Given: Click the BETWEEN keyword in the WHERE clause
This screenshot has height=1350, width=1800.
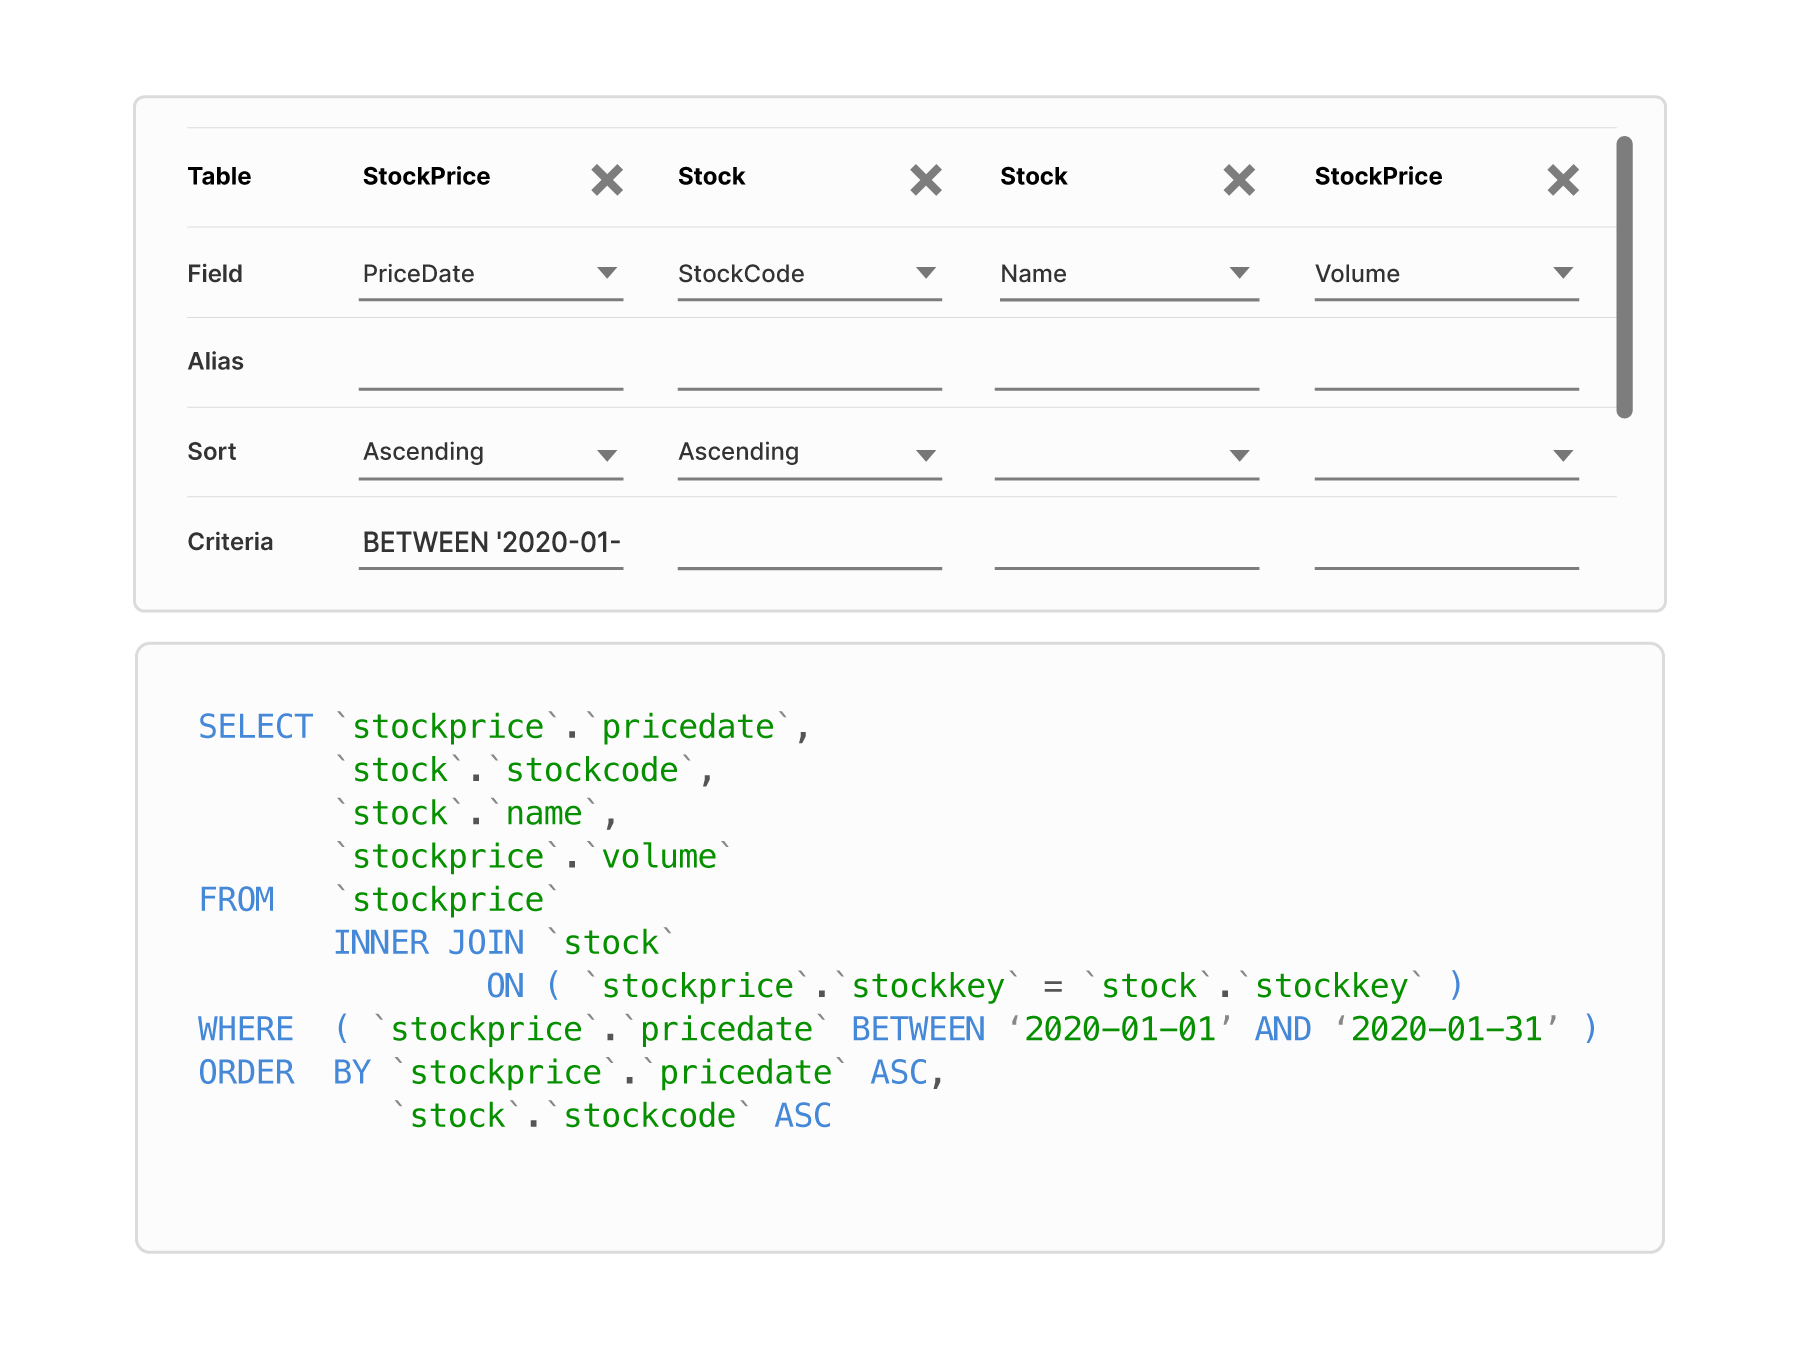Looking at the screenshot, I should point(918,1029).
